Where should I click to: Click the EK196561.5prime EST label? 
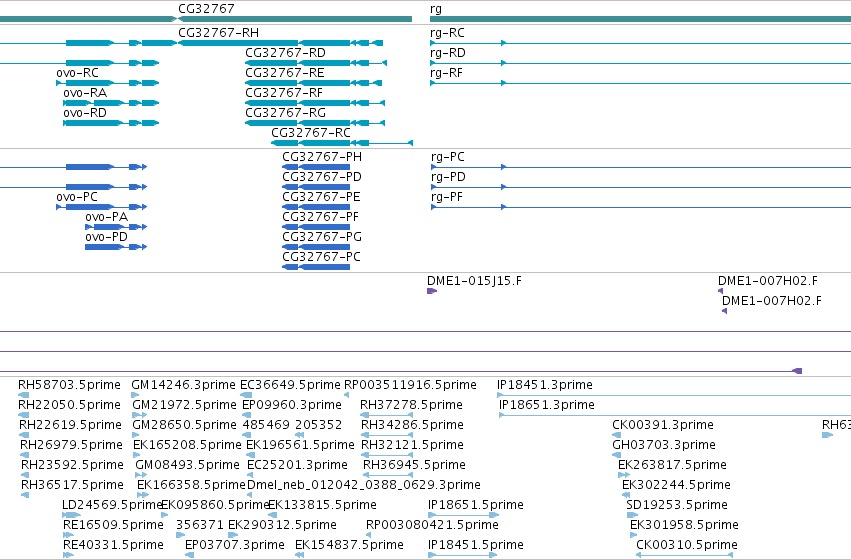tap(301, 446)
